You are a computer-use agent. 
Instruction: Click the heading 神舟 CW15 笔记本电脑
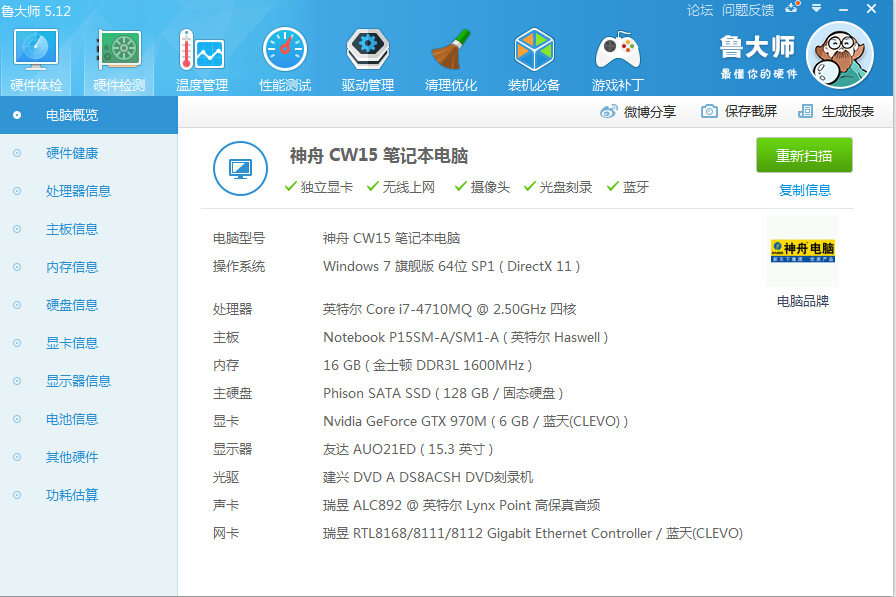(x=379, y=155)
